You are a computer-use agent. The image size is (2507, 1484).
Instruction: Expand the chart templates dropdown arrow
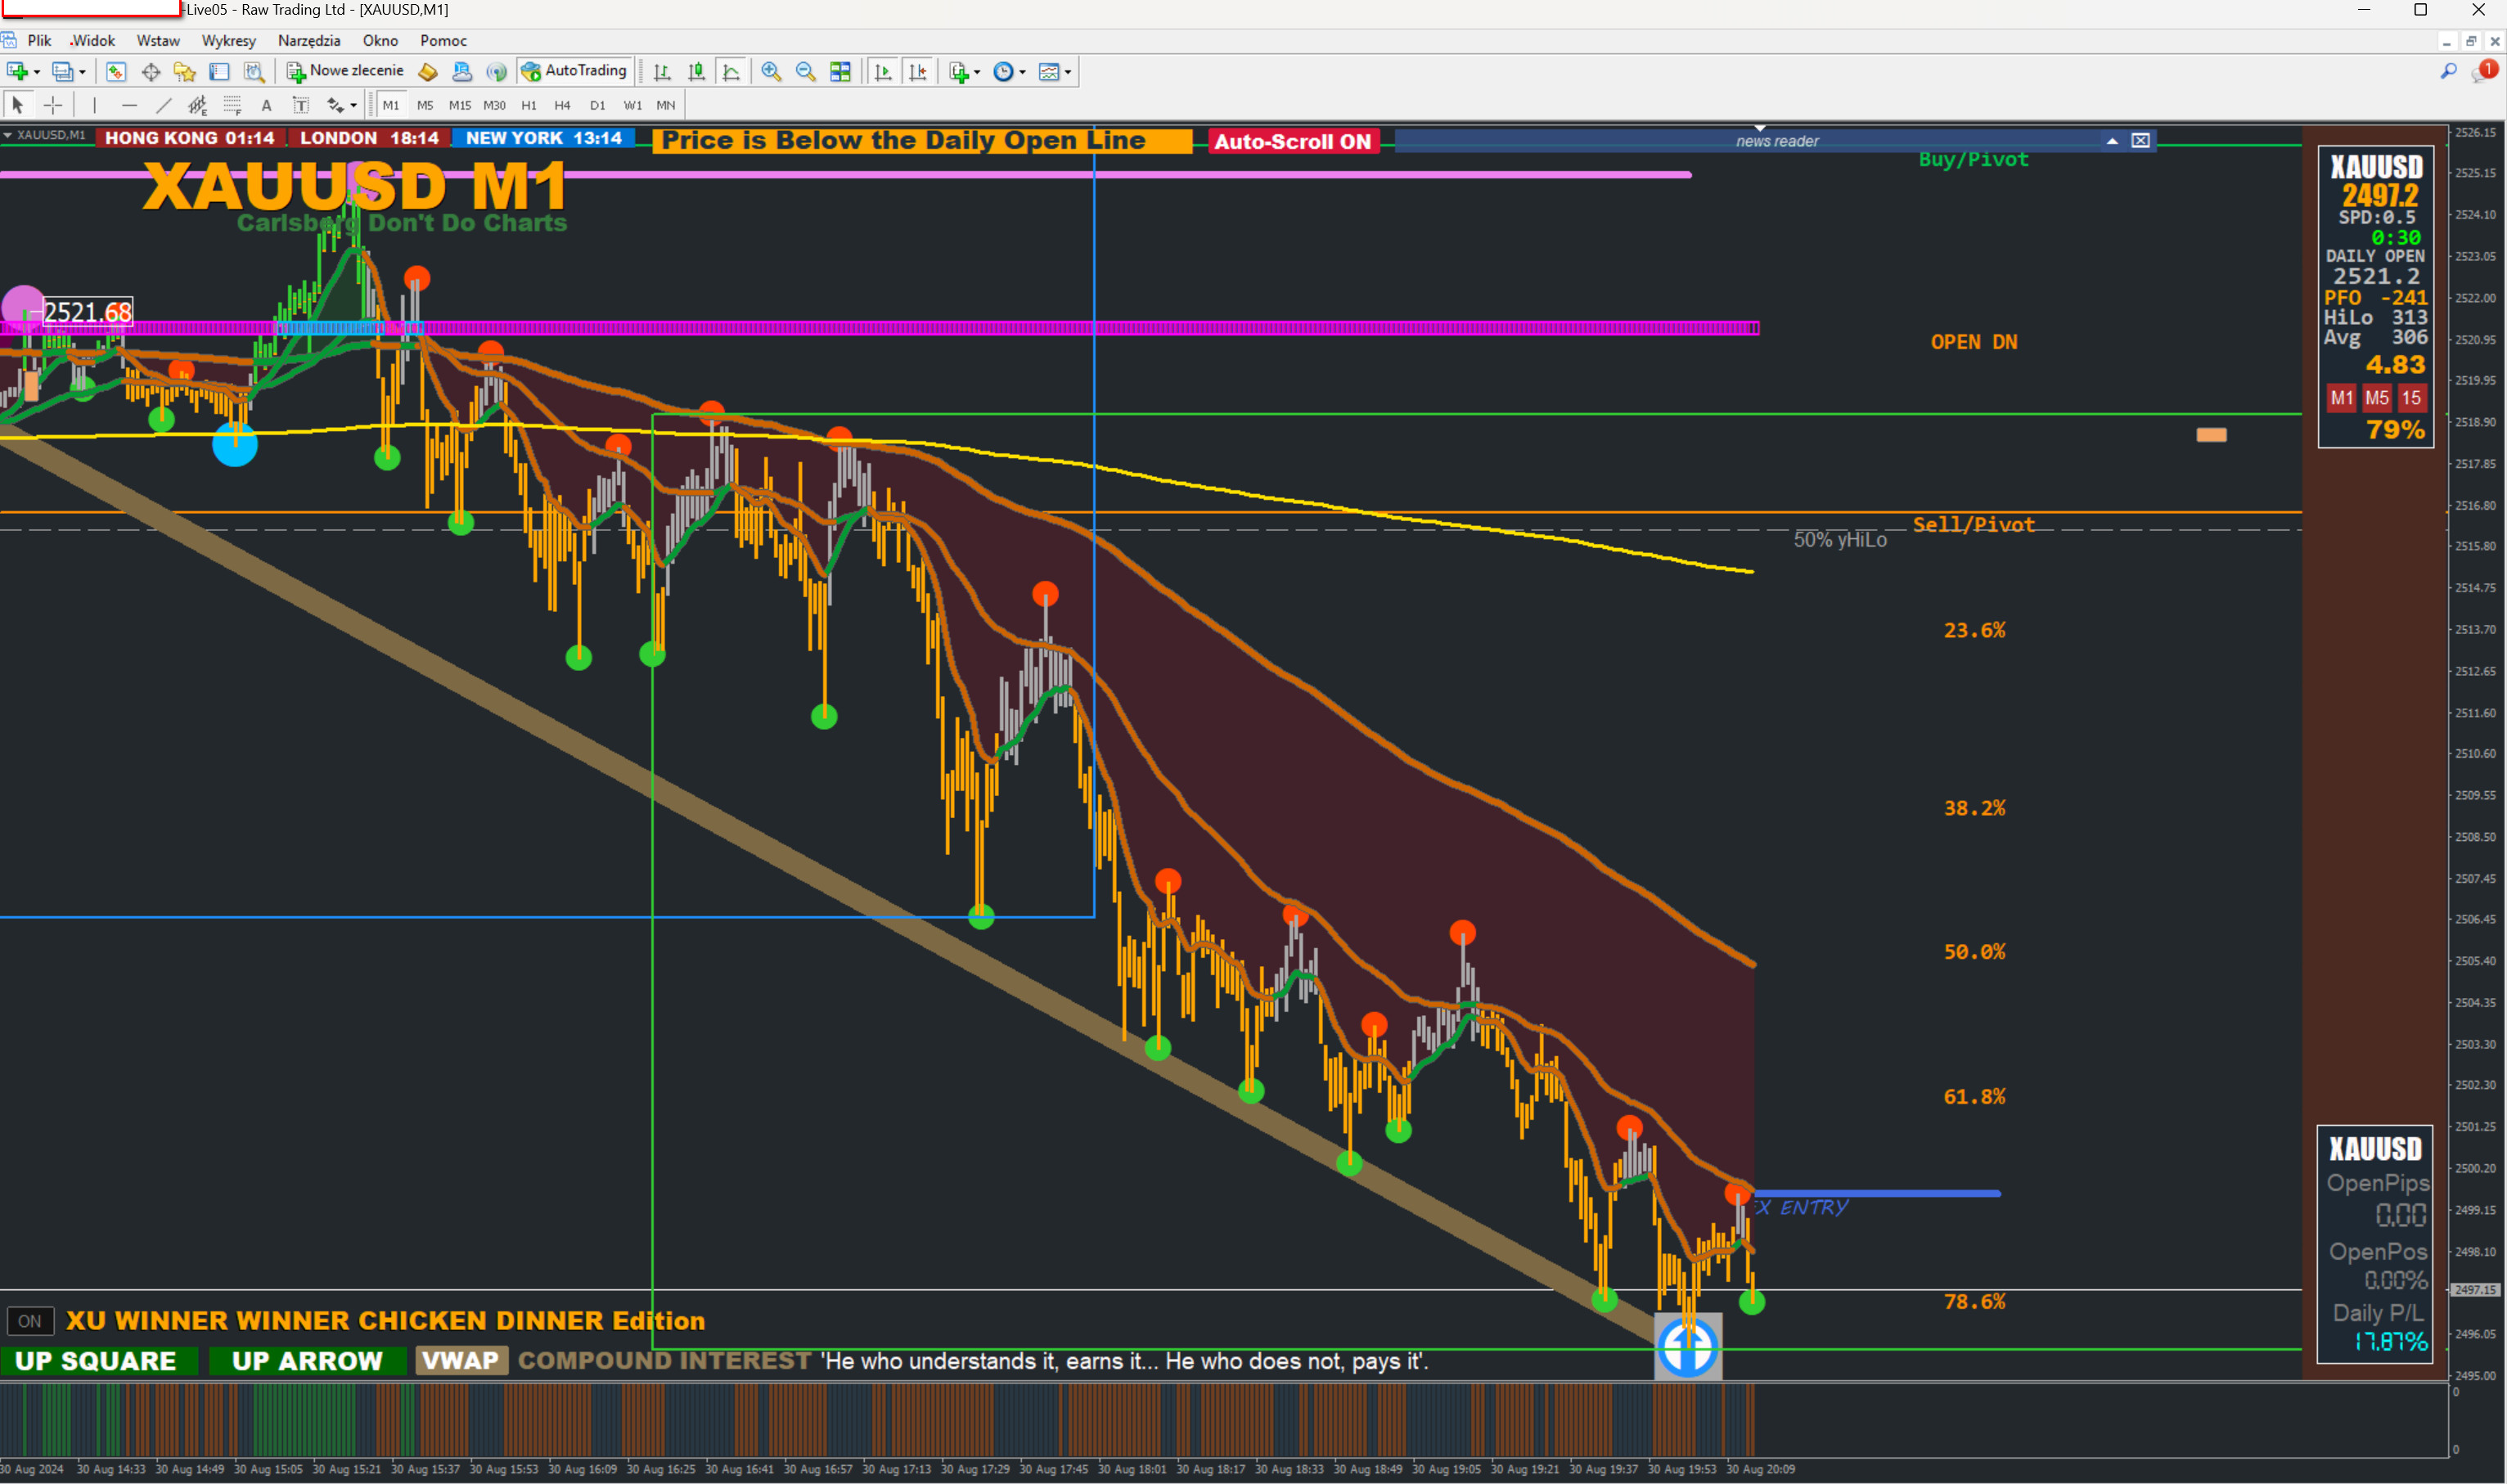[1068, 72]
